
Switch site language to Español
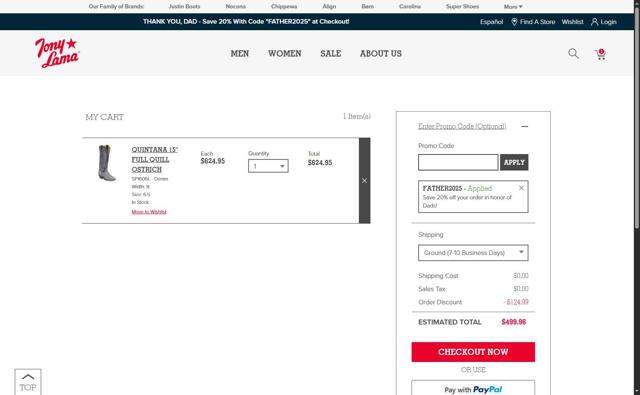(x=491, y=22)
